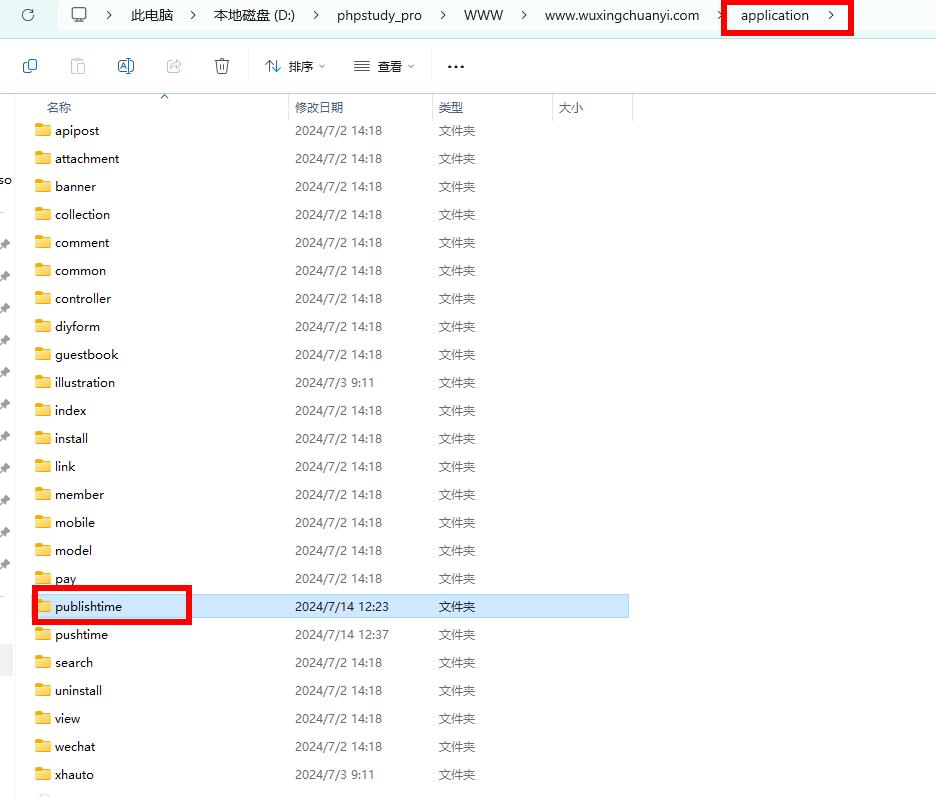Viewport: 936px width, 797px height.
Task: Select the wechat folder icon
Action: click(42, 746)
